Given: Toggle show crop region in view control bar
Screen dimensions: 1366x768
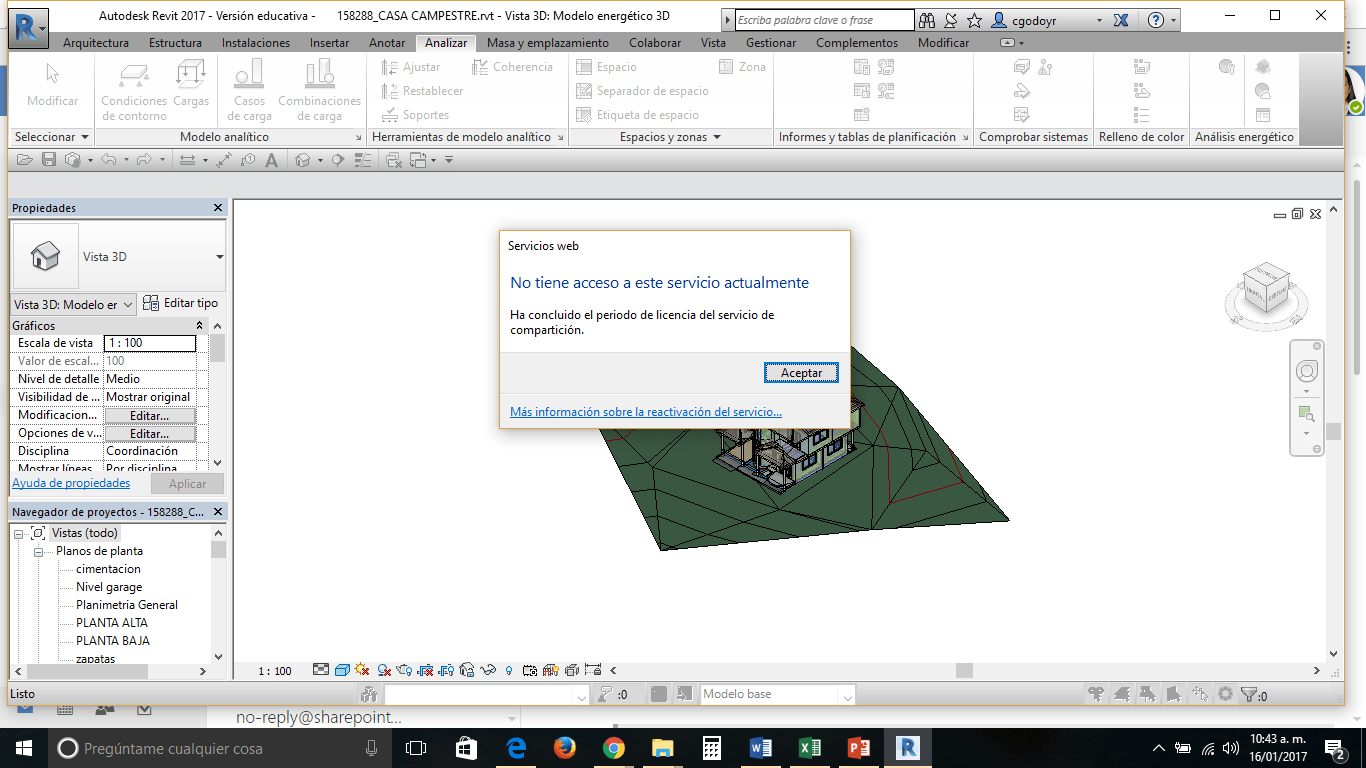Looking at the screenshot, I should click(447, 670).
